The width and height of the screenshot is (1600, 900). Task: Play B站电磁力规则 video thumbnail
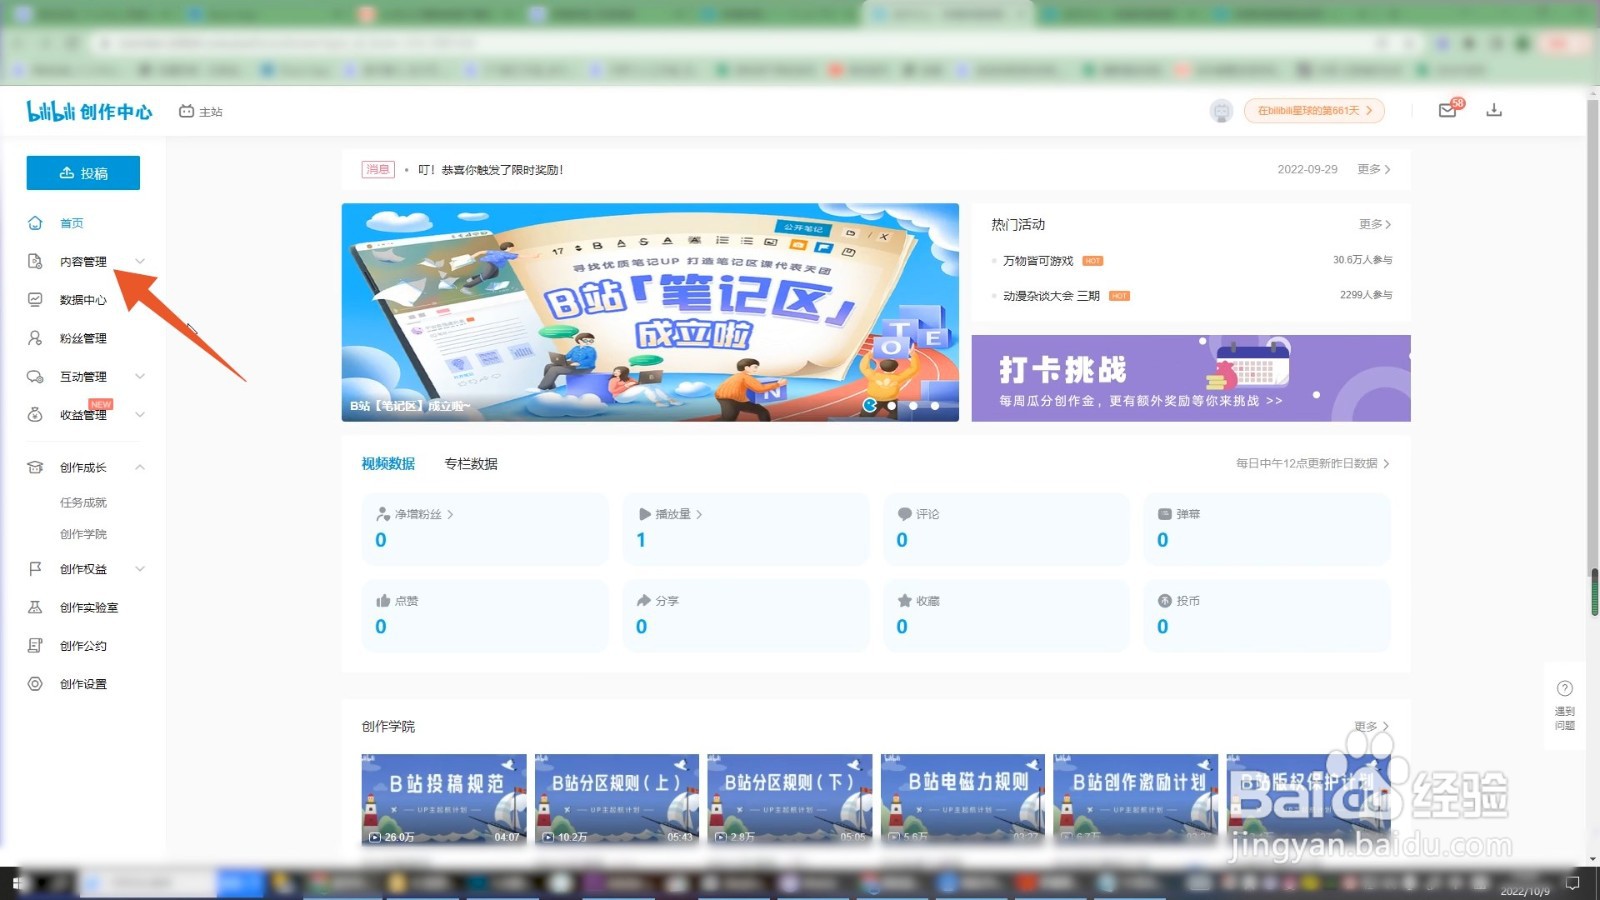(963, 800)
